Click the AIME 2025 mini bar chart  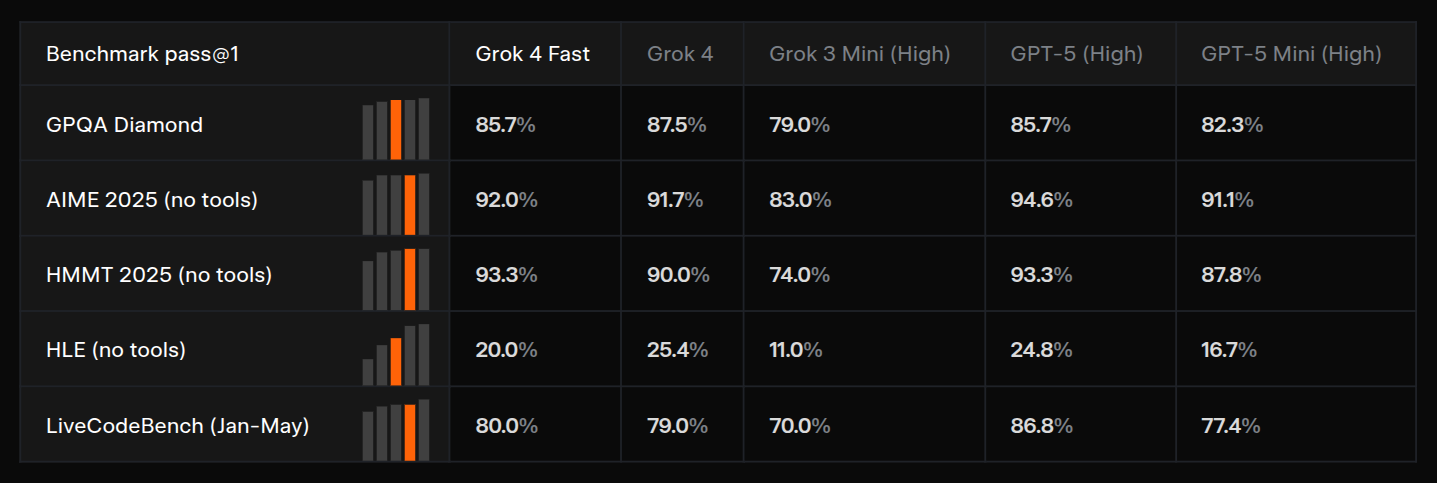[396, 204]
